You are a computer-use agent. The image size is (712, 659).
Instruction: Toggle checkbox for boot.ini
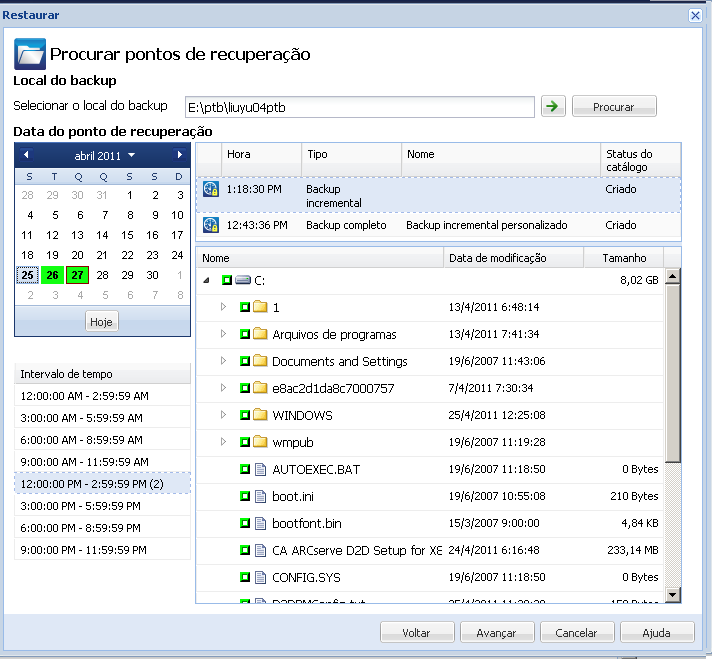coord(245,496)
